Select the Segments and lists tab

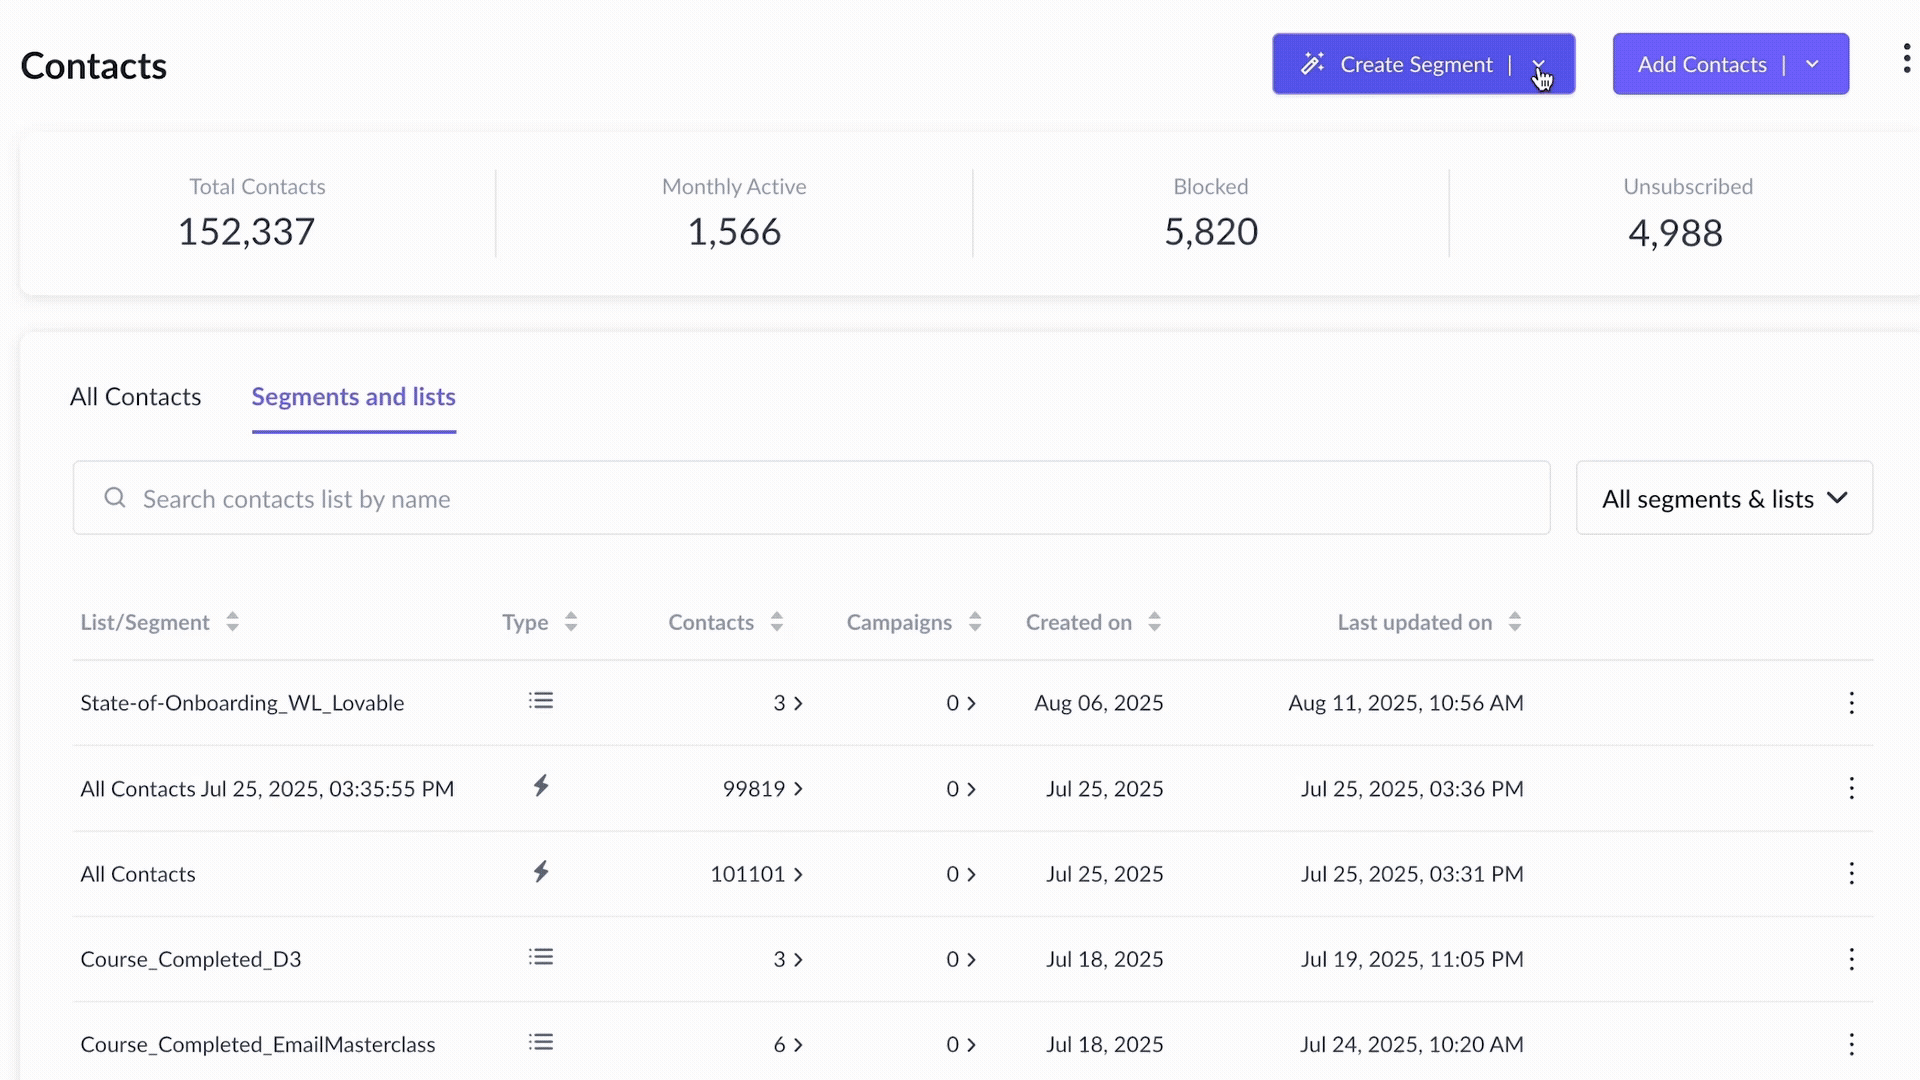point(353,397)
